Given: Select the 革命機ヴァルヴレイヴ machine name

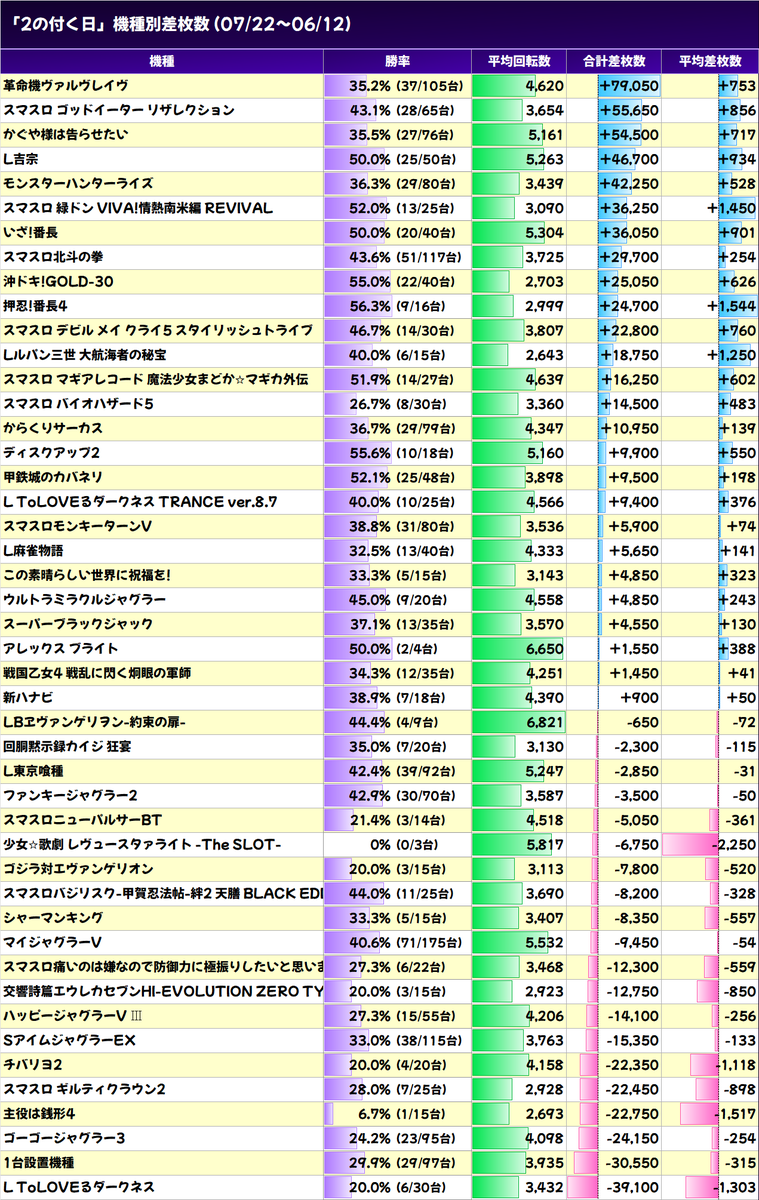Looking at the screenshot, I should tap(66, 86).
